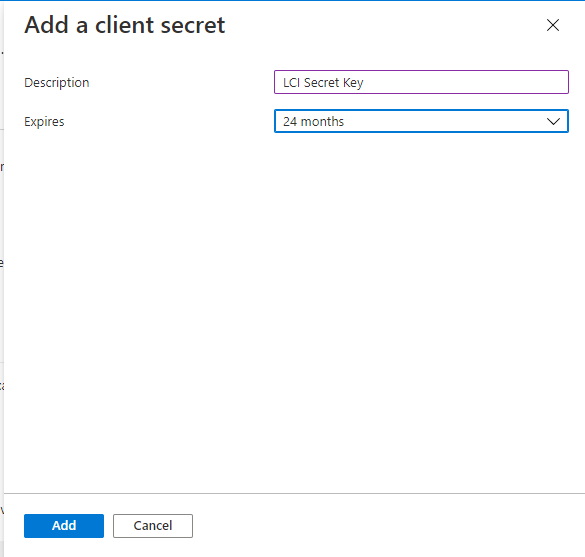Click the Cancel button
This screenshot has height=557, width=585.
(153, 526)
